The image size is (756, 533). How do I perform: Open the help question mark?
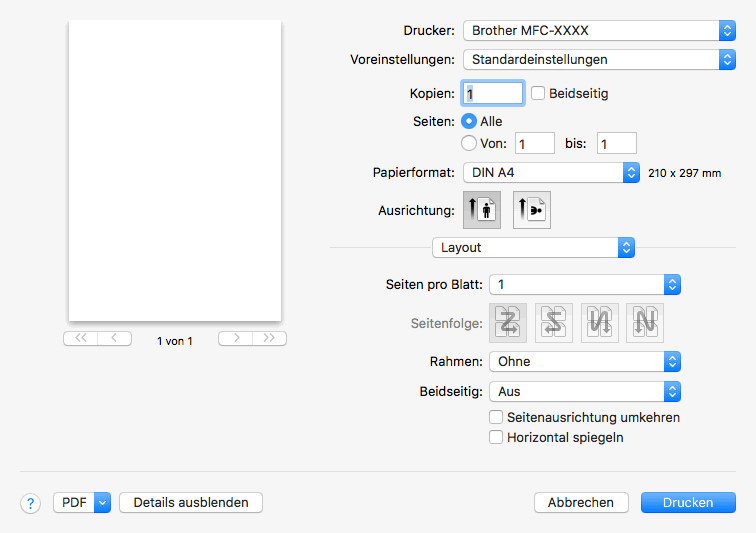pos(30,504)
